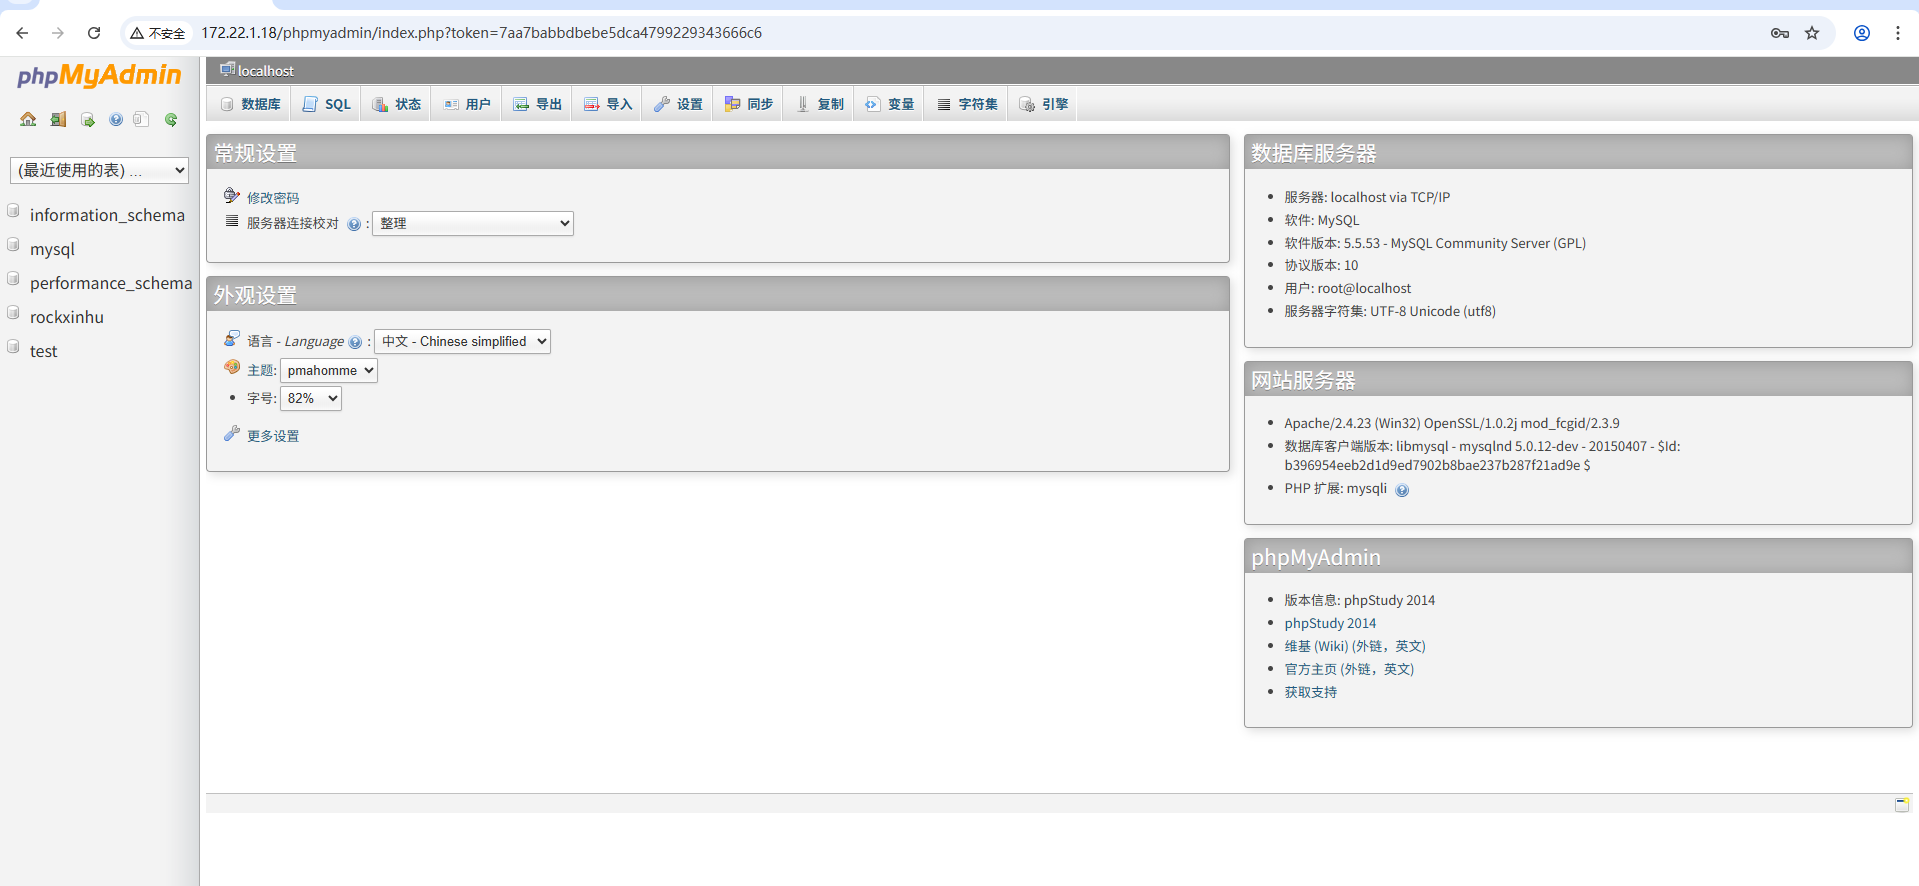
Task: Open the 最近使用的表 dropdown
Action: coord(99,170)
